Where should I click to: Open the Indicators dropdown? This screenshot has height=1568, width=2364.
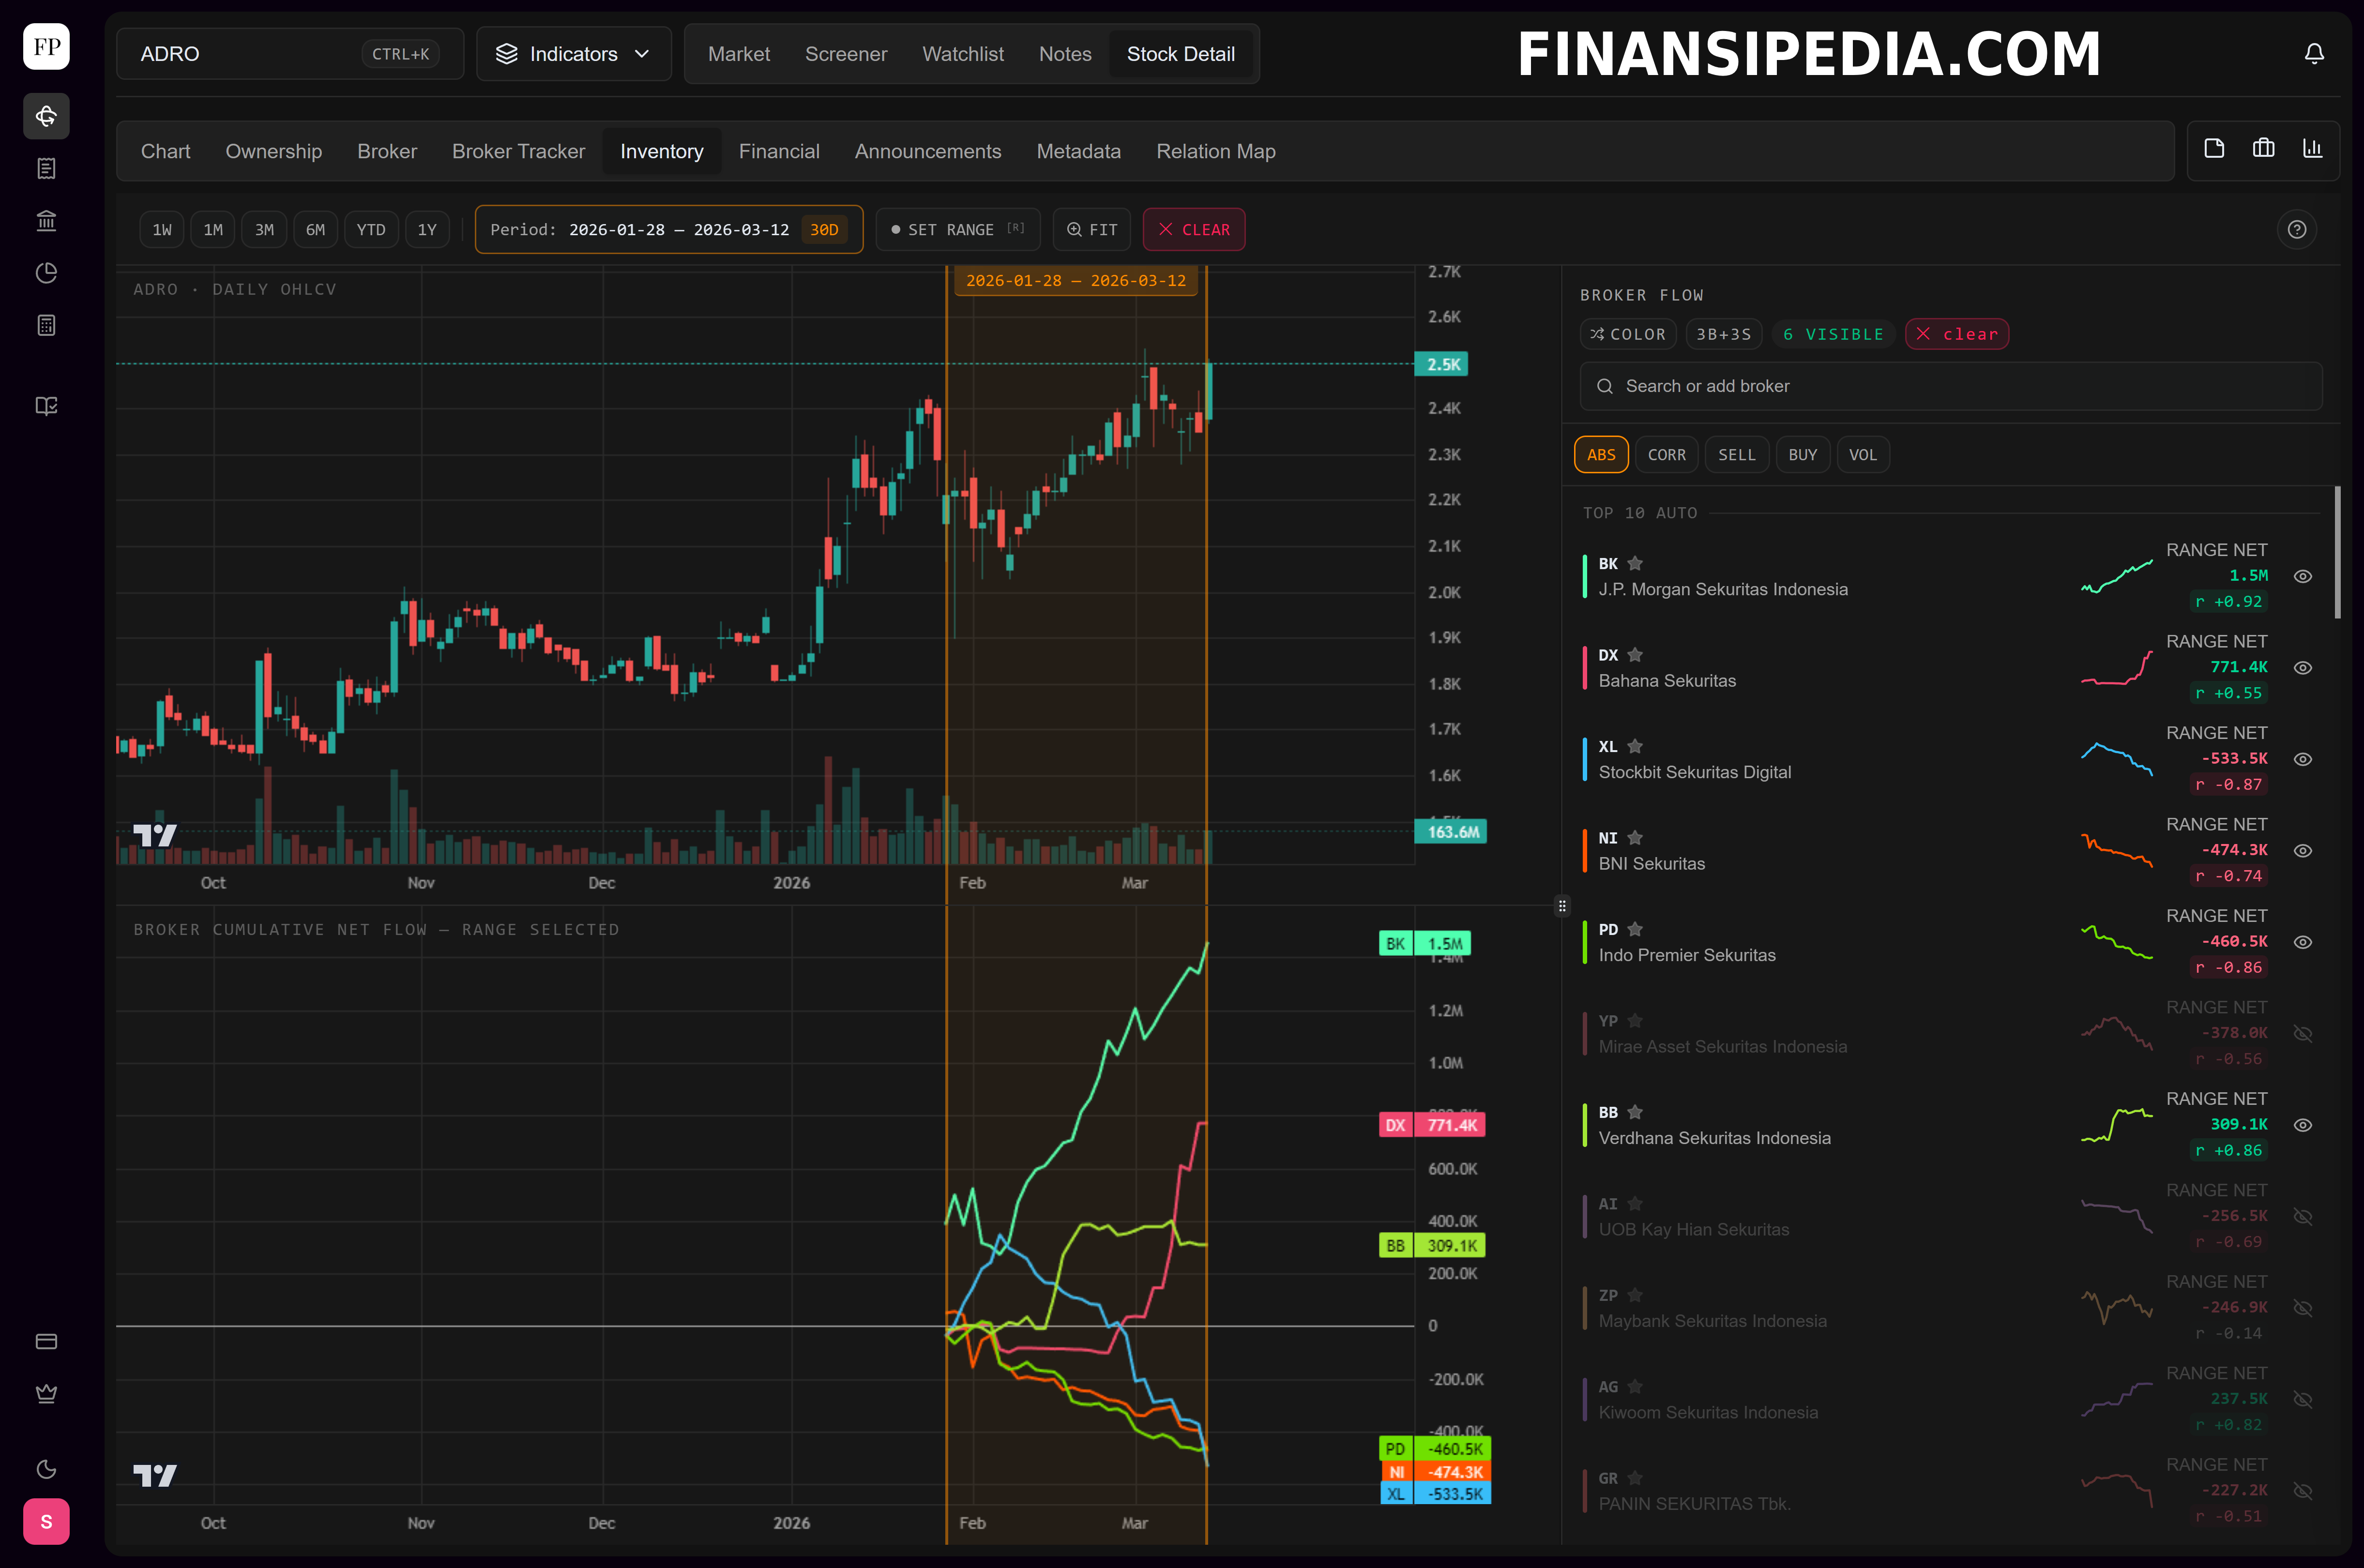[x=573, y=54]
